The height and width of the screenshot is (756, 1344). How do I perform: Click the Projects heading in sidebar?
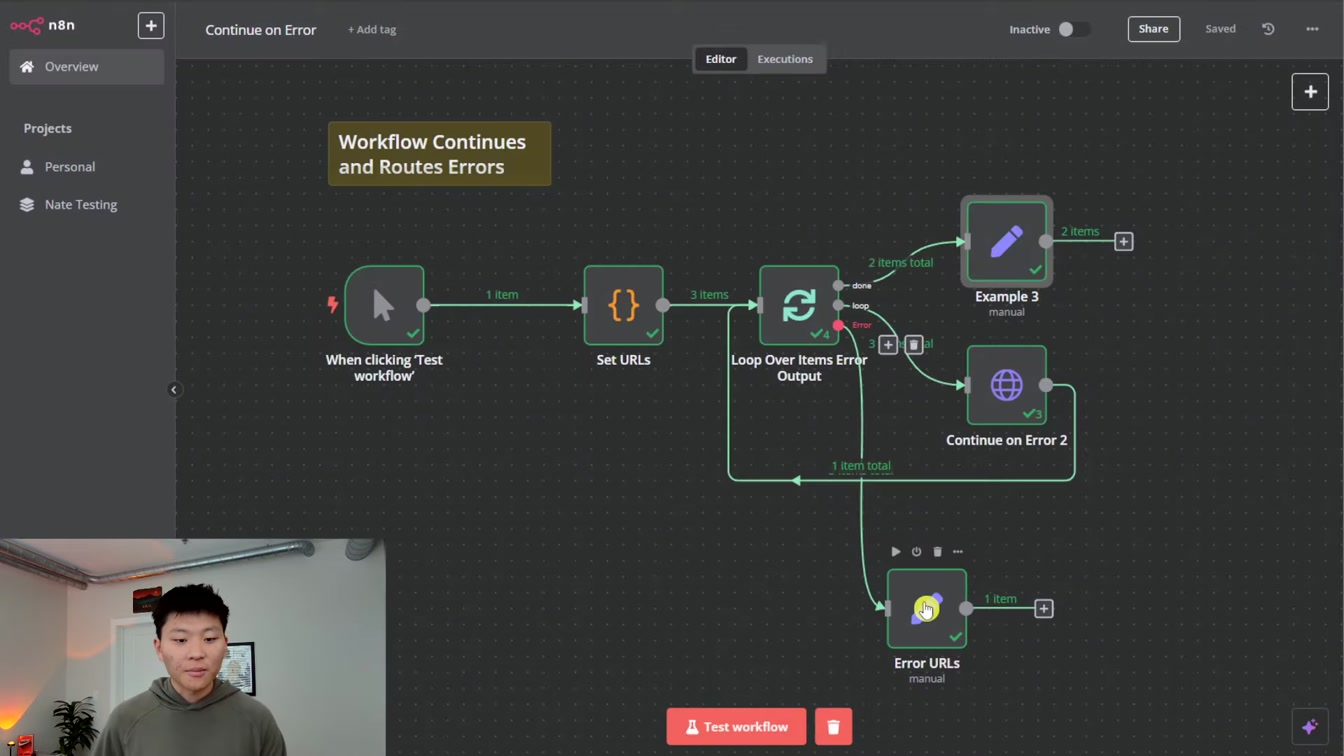(x=48, y=128)
